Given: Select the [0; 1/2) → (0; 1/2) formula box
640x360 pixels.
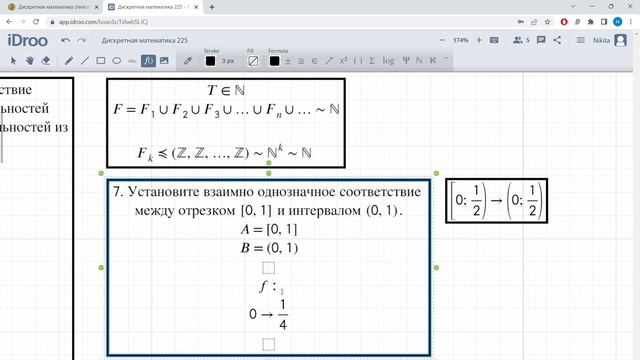Looking at the screenshot, I should coord(496,200).
